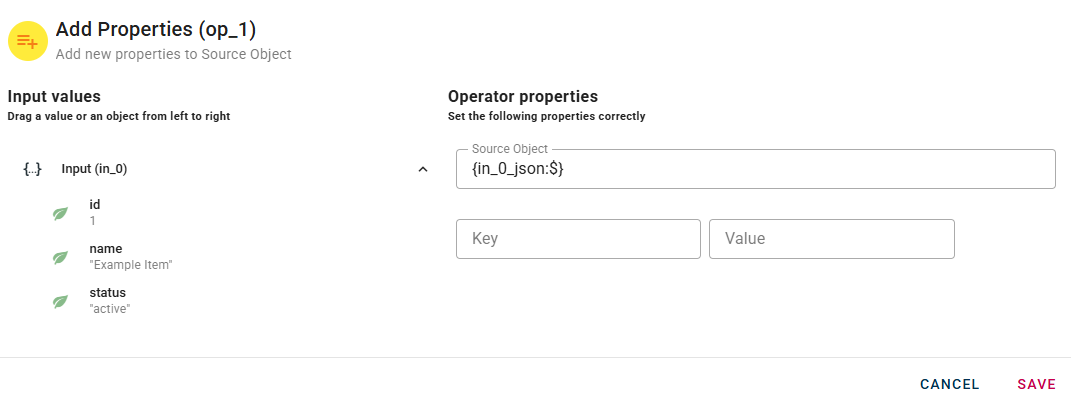
Task: Select the Input (in_0) object label
Action: (94, 169)
